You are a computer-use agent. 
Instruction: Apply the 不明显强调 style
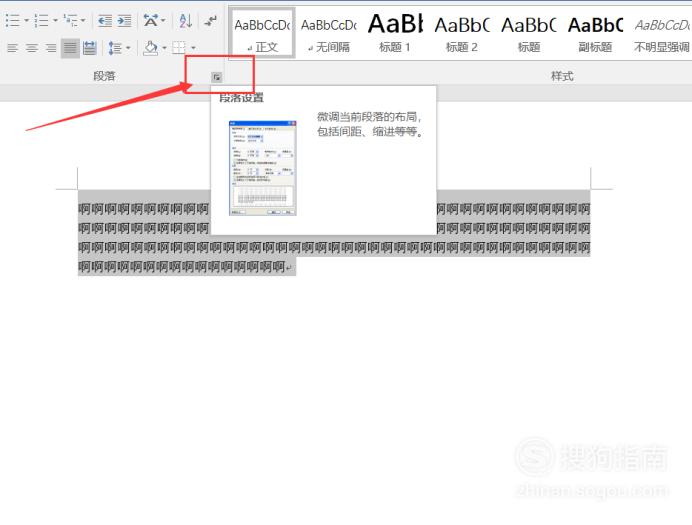pyautogui.click(x=662, y=34)
